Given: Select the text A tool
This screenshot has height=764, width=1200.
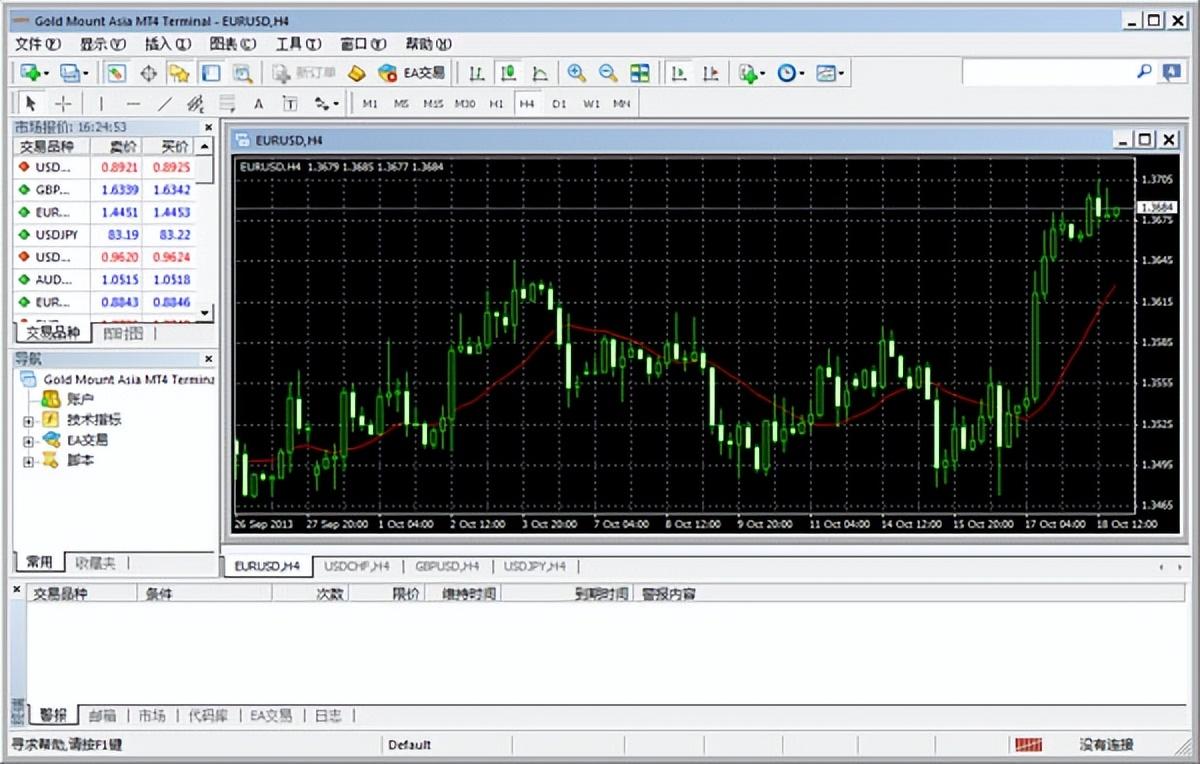Looking at the screenshot, I should point(258,103).
